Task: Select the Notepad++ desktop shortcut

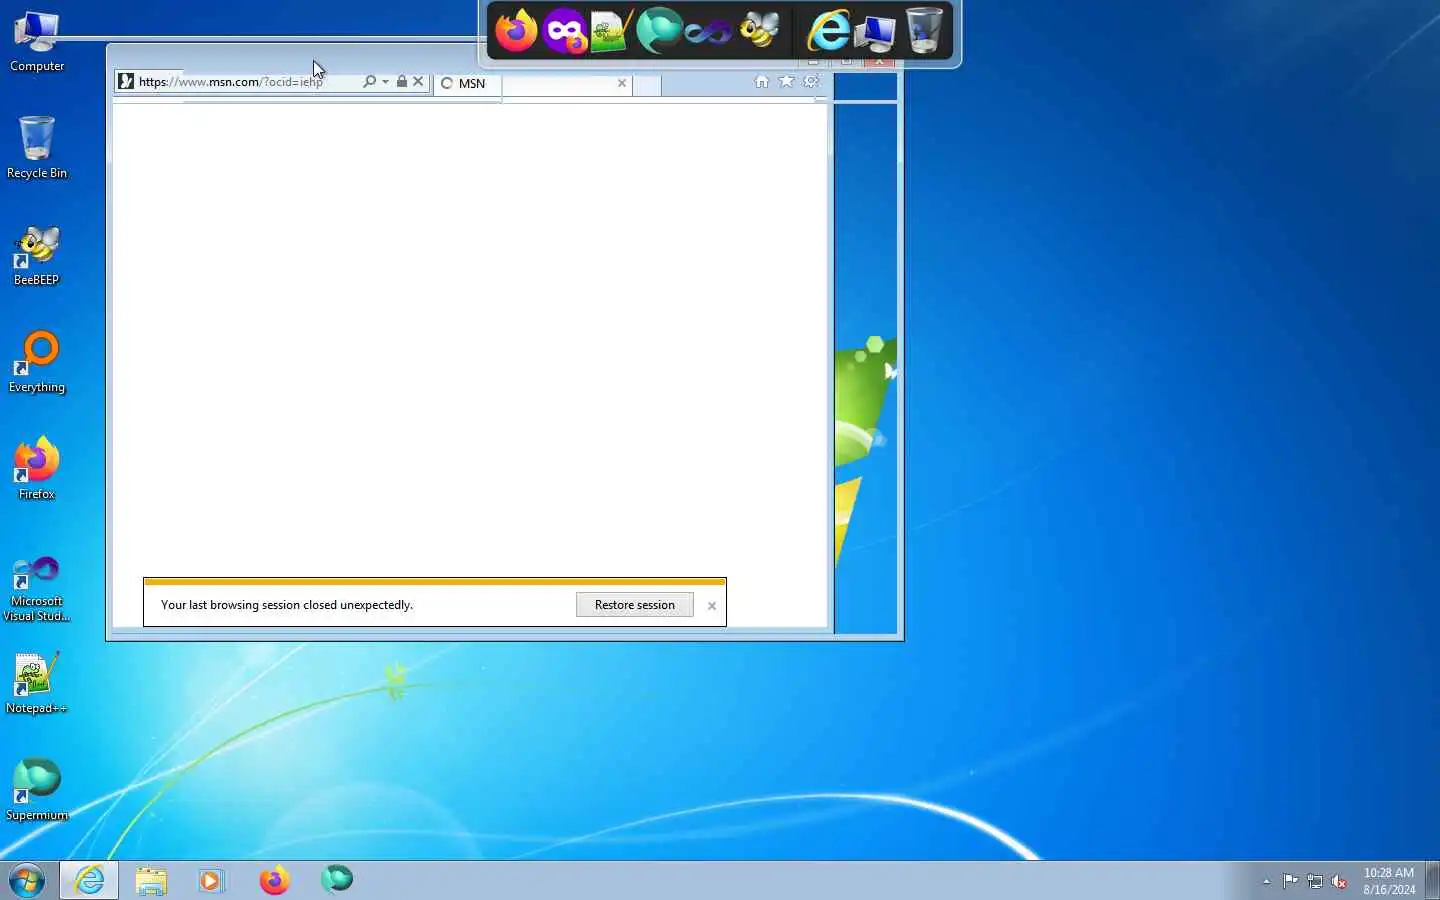Action: (x=37, y=683)
